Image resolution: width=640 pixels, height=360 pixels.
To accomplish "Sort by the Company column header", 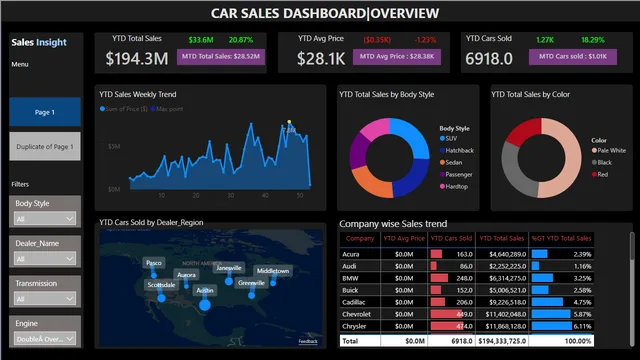I will (360, 238).
